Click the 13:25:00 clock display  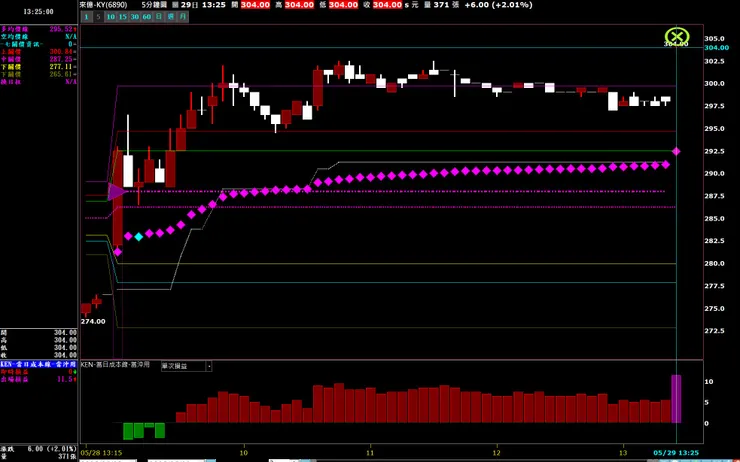38,11
